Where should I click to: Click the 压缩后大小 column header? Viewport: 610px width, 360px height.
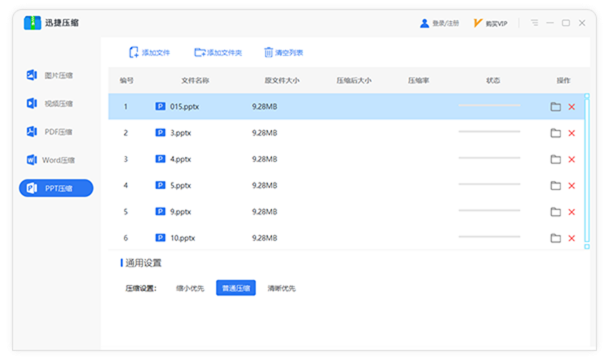click(x=354, y=81)
